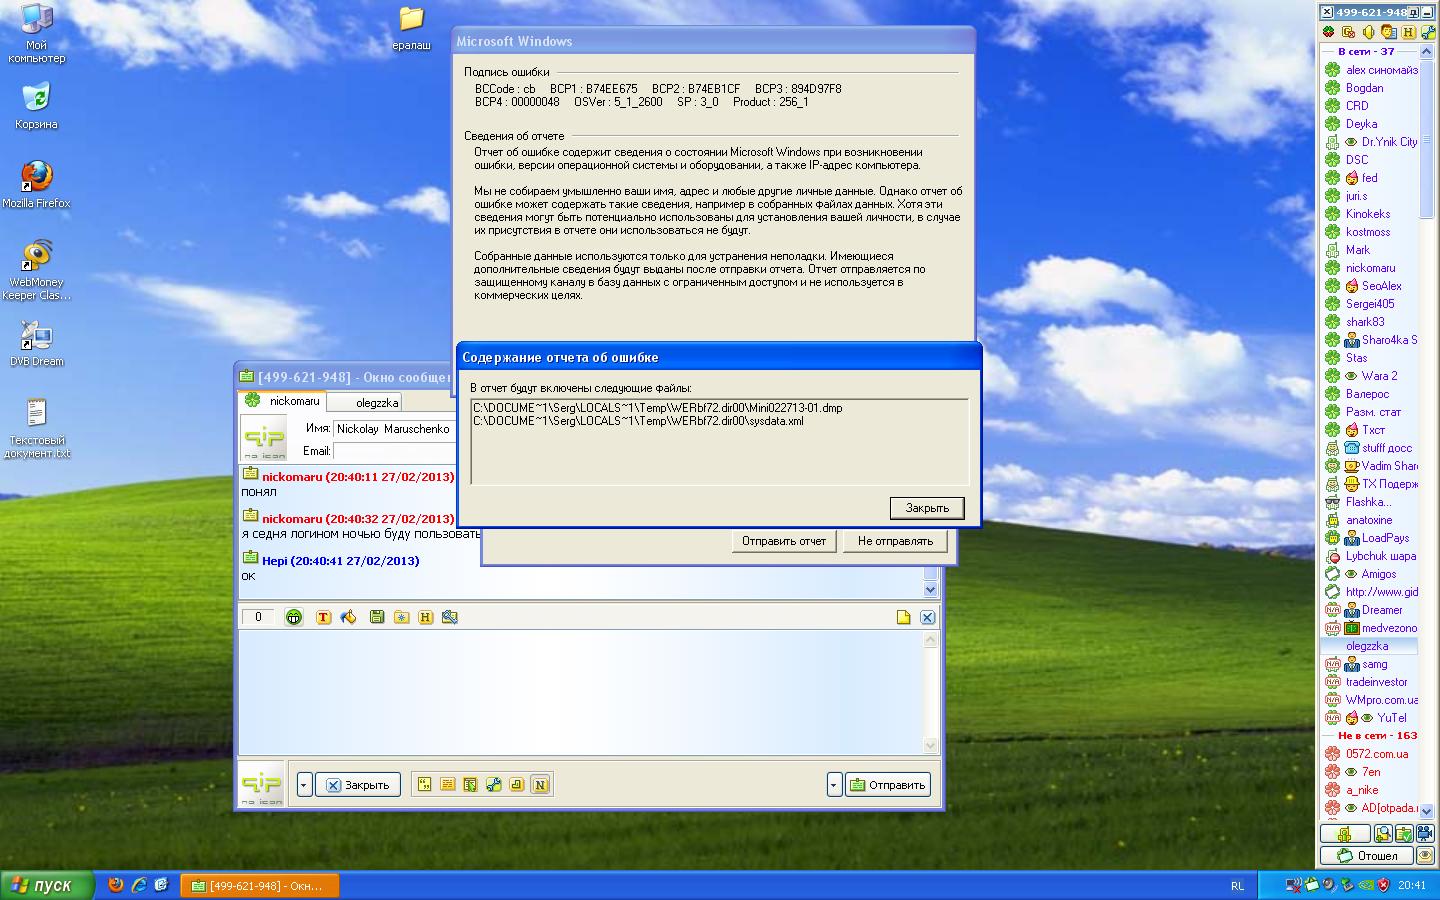Viewport: 1440px width, 900px height.
Task: Click the paint bucket background color icon
Action: (348, 617)
